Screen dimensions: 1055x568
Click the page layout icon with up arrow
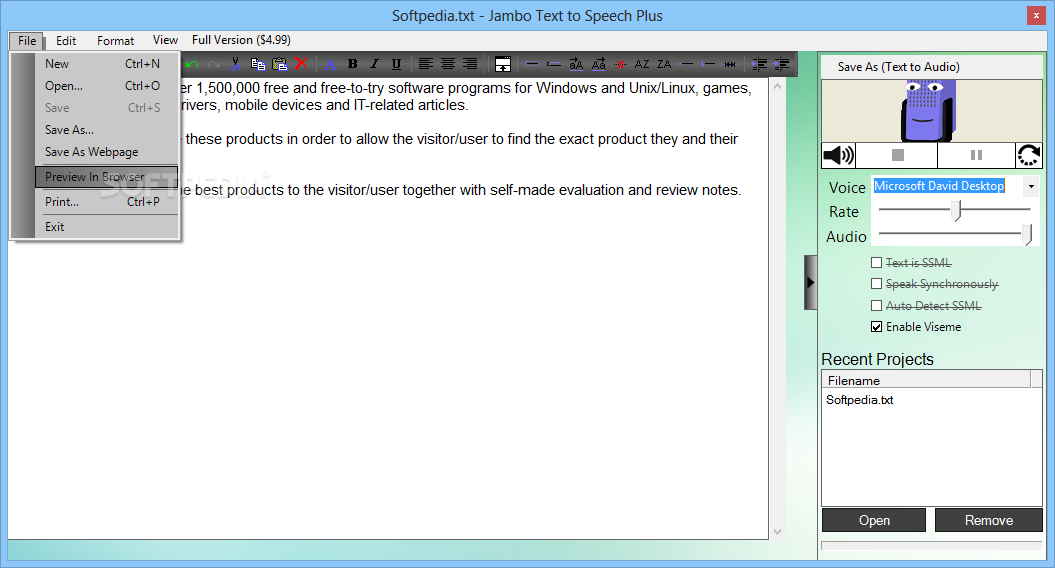click(x=503, y=65)
